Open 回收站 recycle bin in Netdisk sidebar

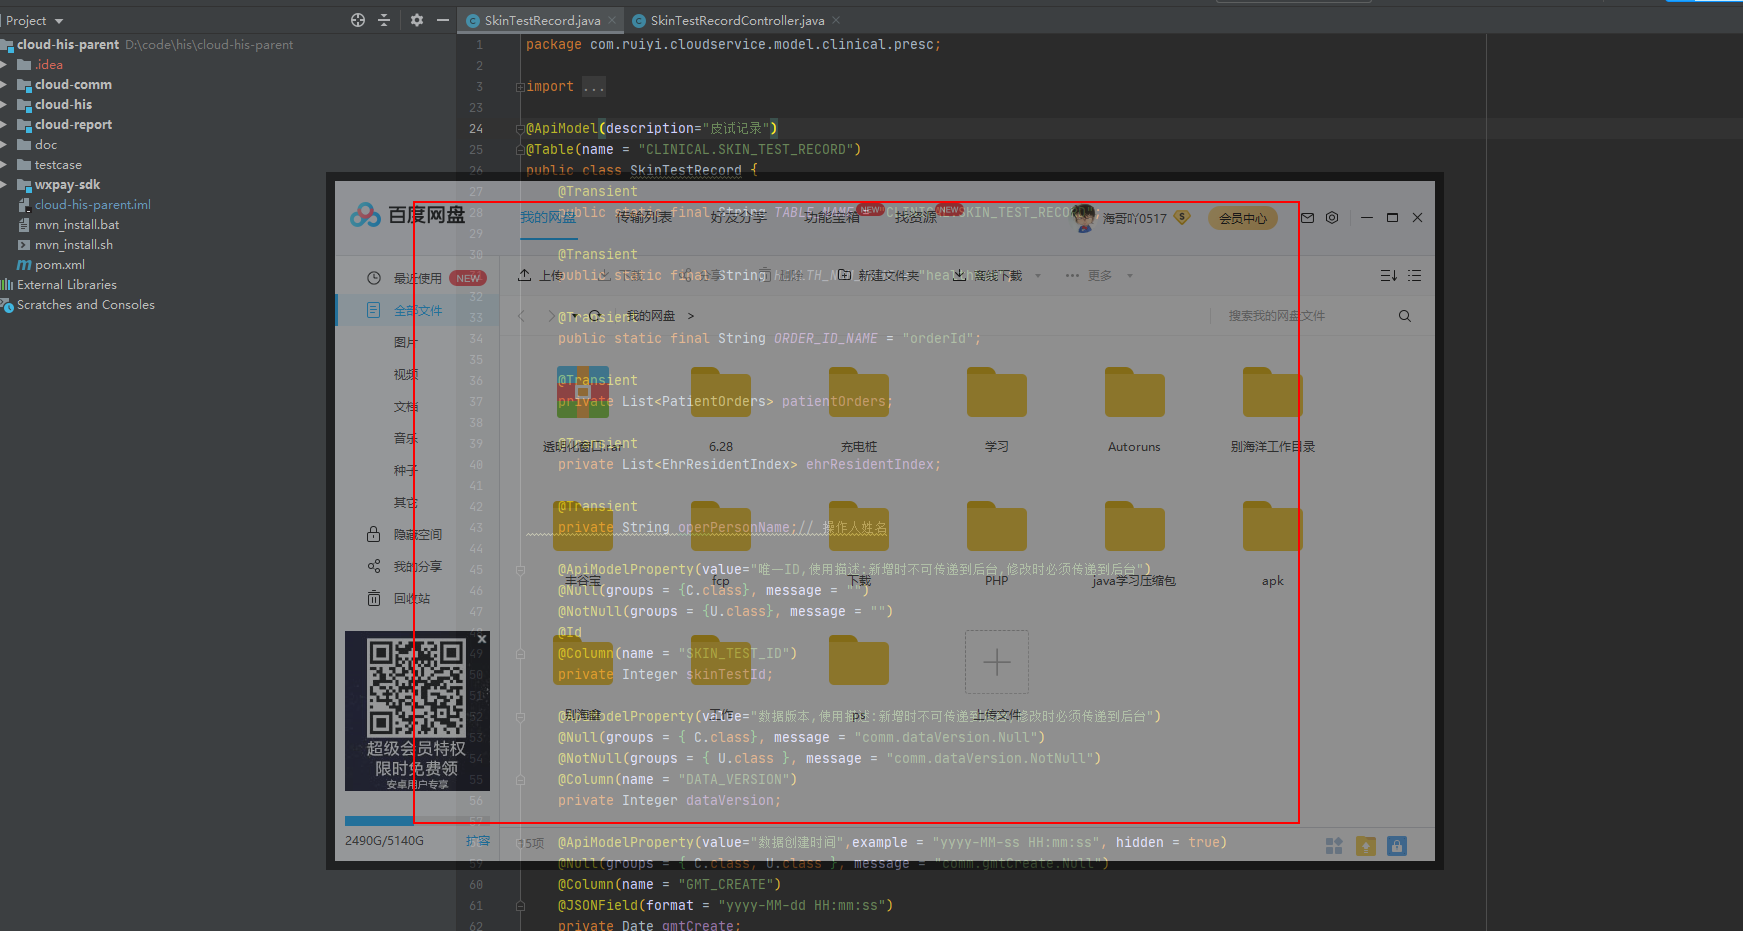tap(410, 599)
